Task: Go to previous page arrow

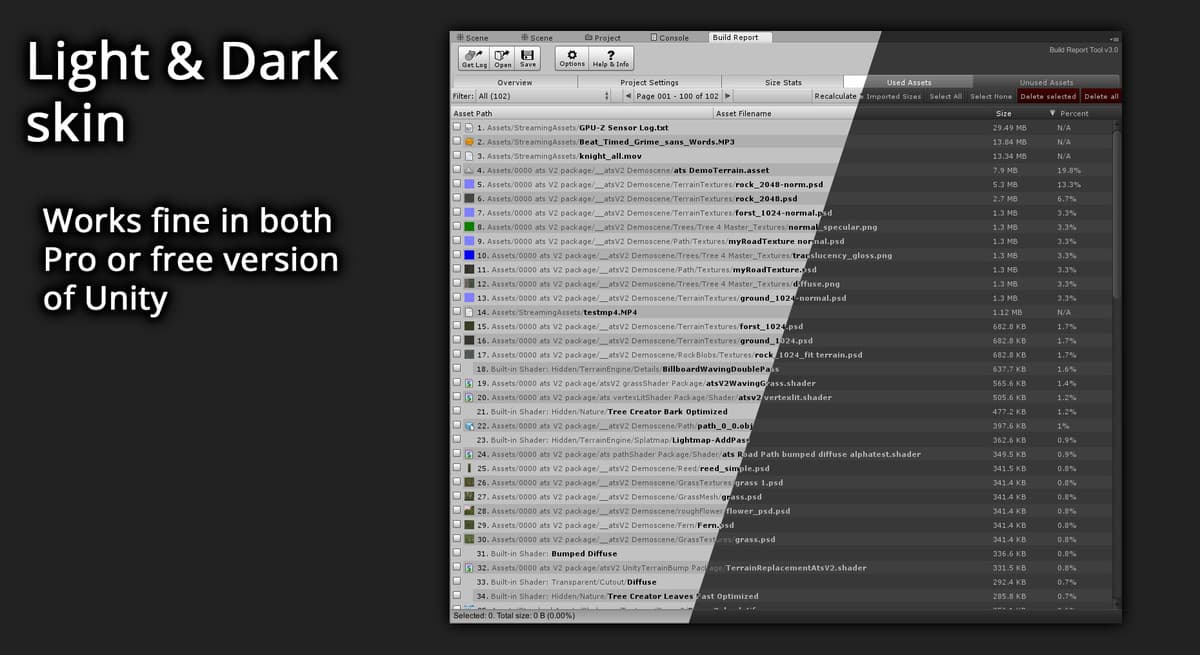Action: 627,96
